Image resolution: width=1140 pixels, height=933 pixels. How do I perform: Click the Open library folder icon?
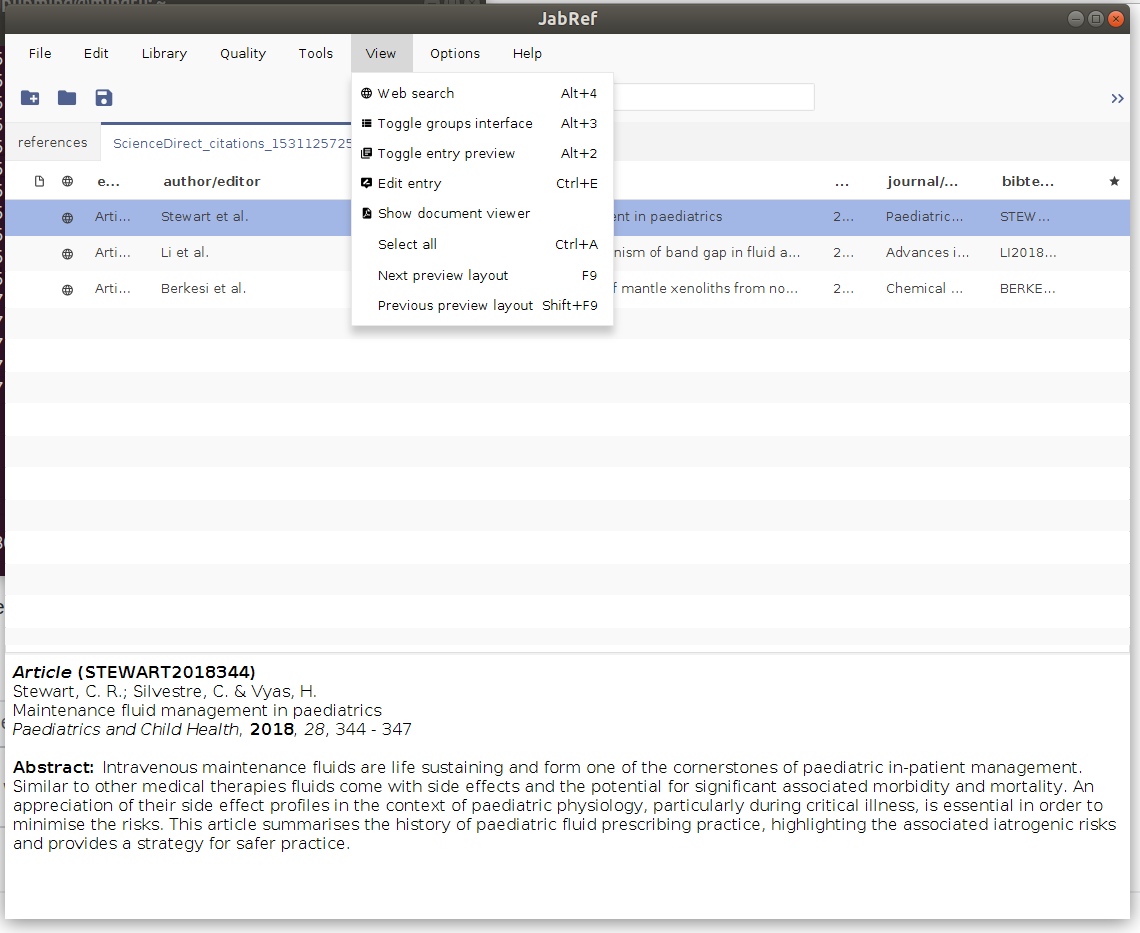pyautogui.click(x=67, y=97)
